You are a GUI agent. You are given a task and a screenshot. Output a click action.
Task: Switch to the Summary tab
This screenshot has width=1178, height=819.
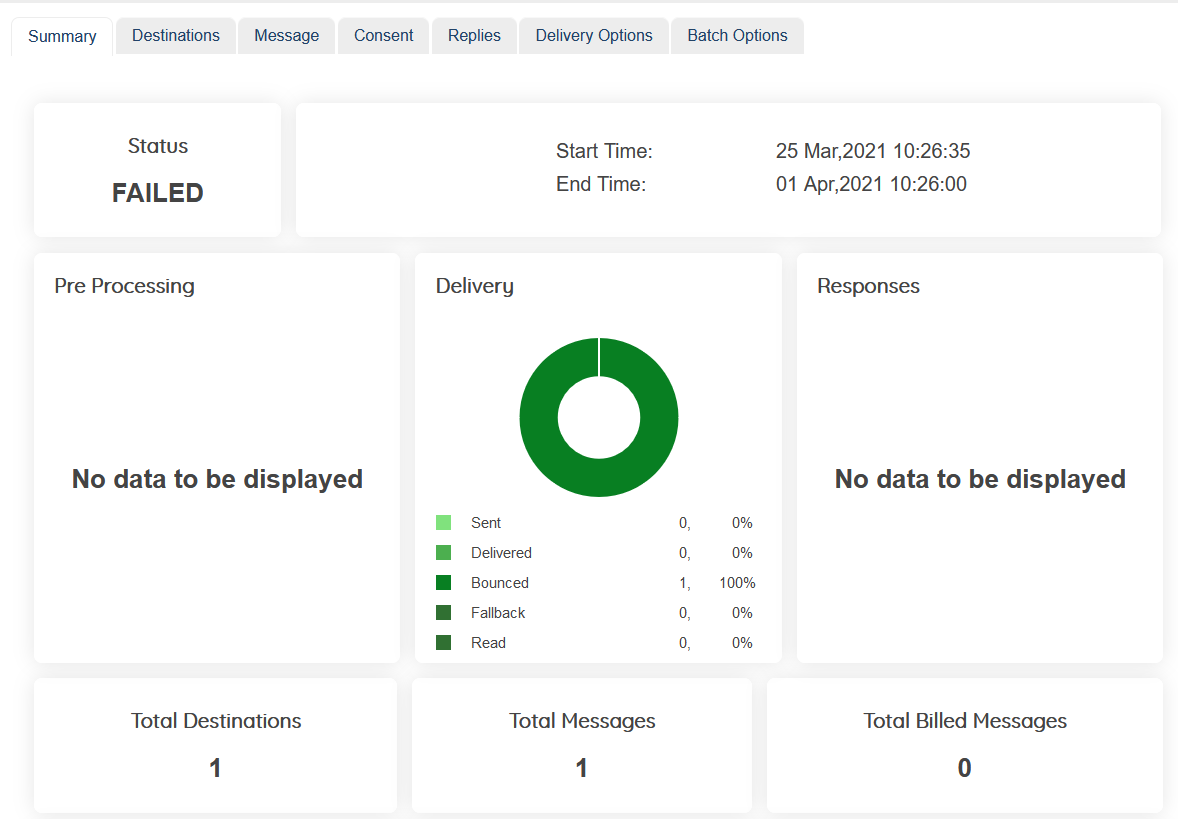coord(62,37)
